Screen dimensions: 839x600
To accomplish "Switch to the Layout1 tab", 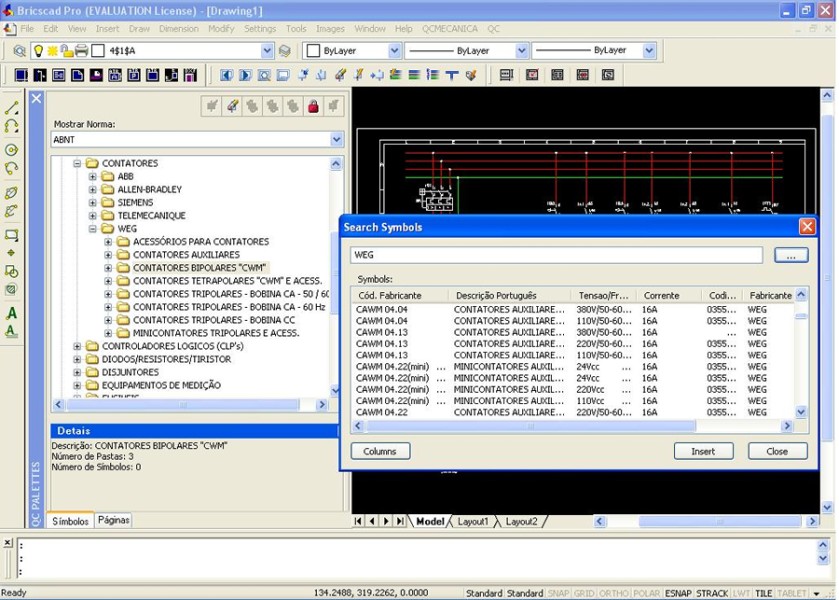I will (x=473, y=521).
